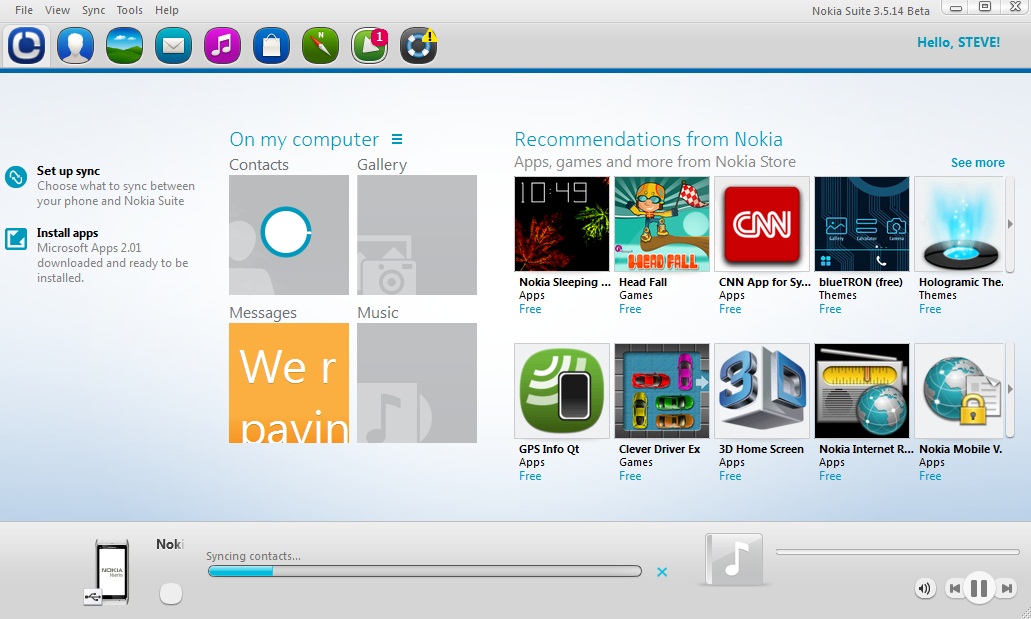Viewport: 1031px width, 619px height.
Task: Click the Set up sync icon
Action: tap(16, 177)
